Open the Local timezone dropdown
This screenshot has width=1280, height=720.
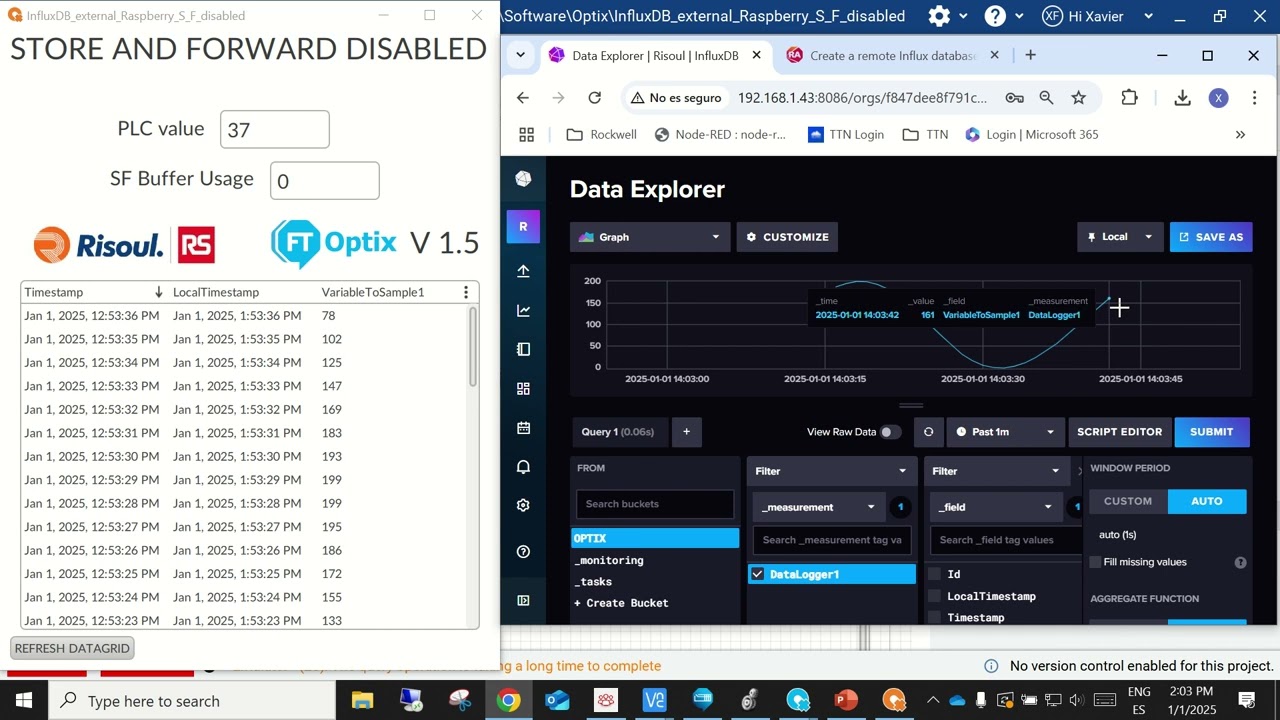pyautogui.click(x=1119, y=237)
